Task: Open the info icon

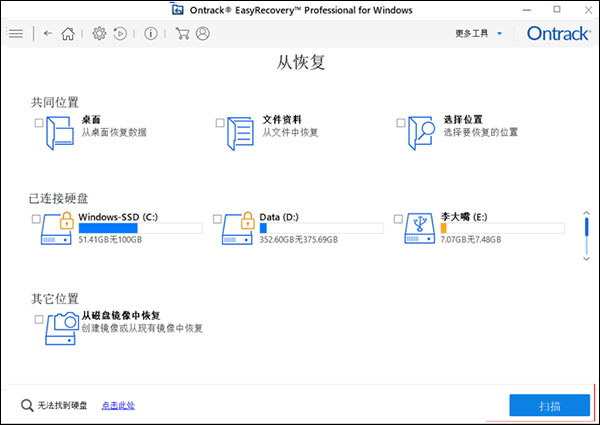Action: click(x=151, y=34)
